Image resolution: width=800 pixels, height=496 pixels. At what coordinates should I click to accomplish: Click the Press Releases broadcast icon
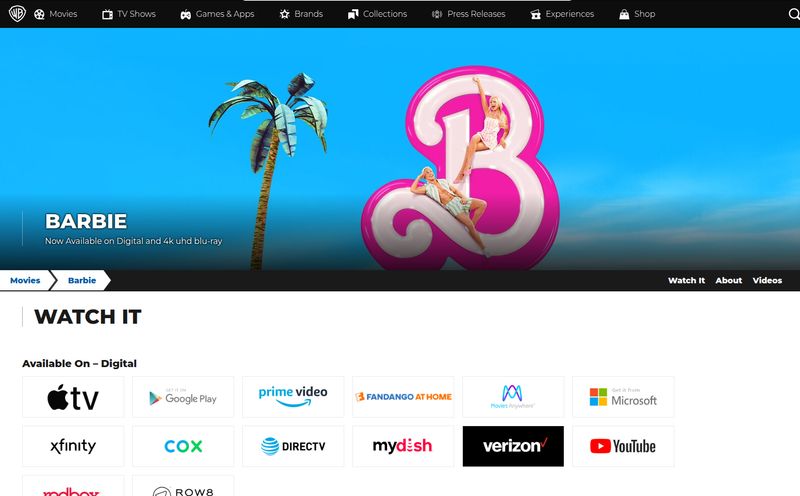pyautogui.click(x=437, y=14)
